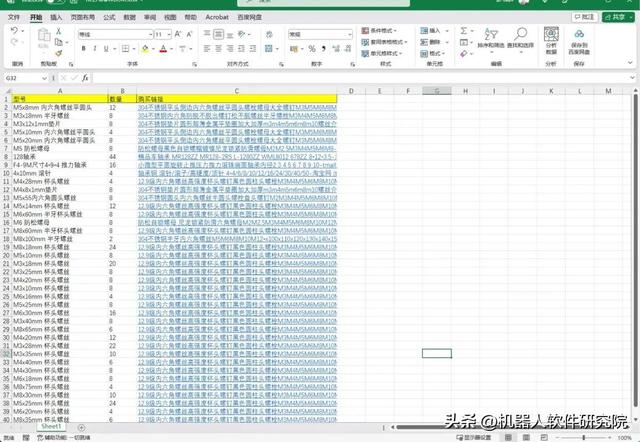640x442 pixels.
Task: Open Sort and Filter tool
Action: coord(491,39)
